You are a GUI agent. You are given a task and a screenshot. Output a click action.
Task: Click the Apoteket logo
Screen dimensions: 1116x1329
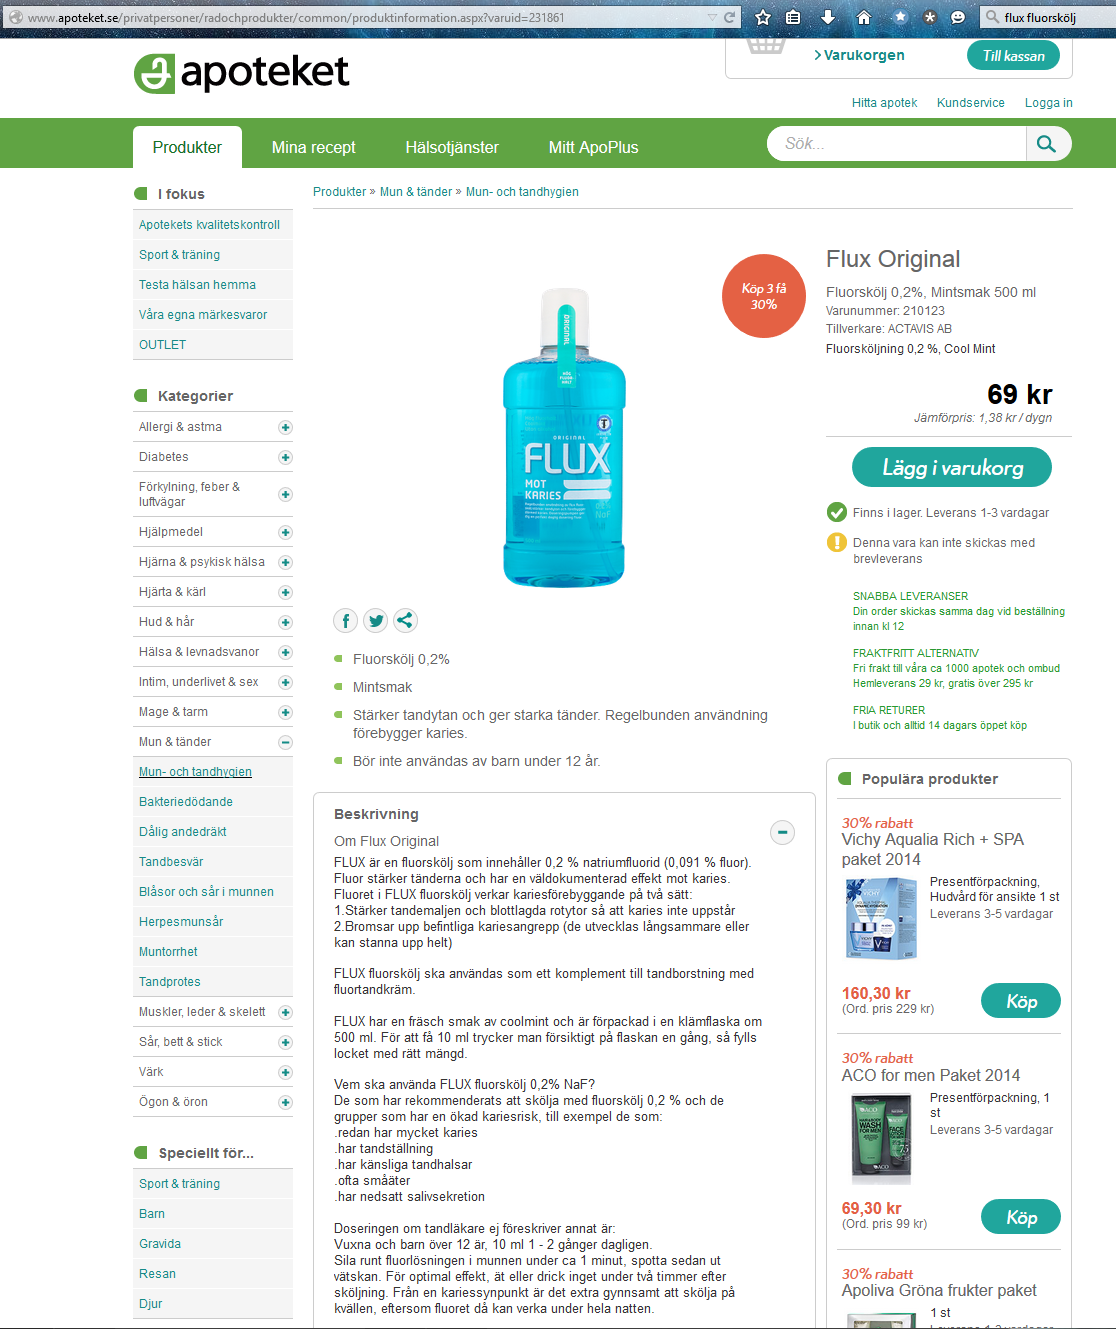tap(241, 73)
